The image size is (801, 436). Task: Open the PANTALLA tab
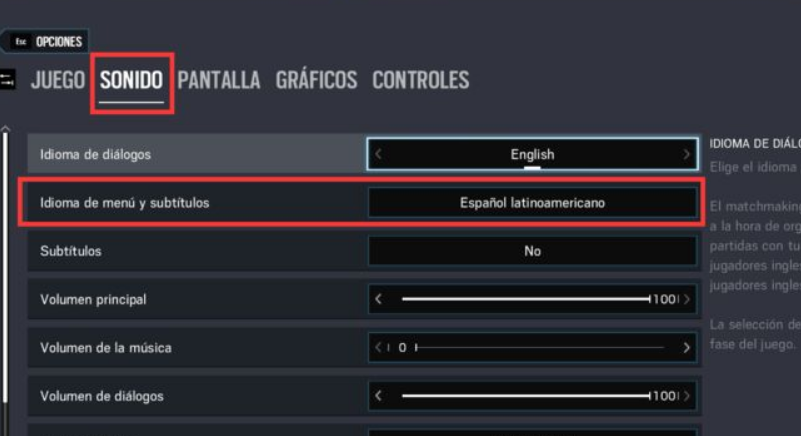[219, 80]
